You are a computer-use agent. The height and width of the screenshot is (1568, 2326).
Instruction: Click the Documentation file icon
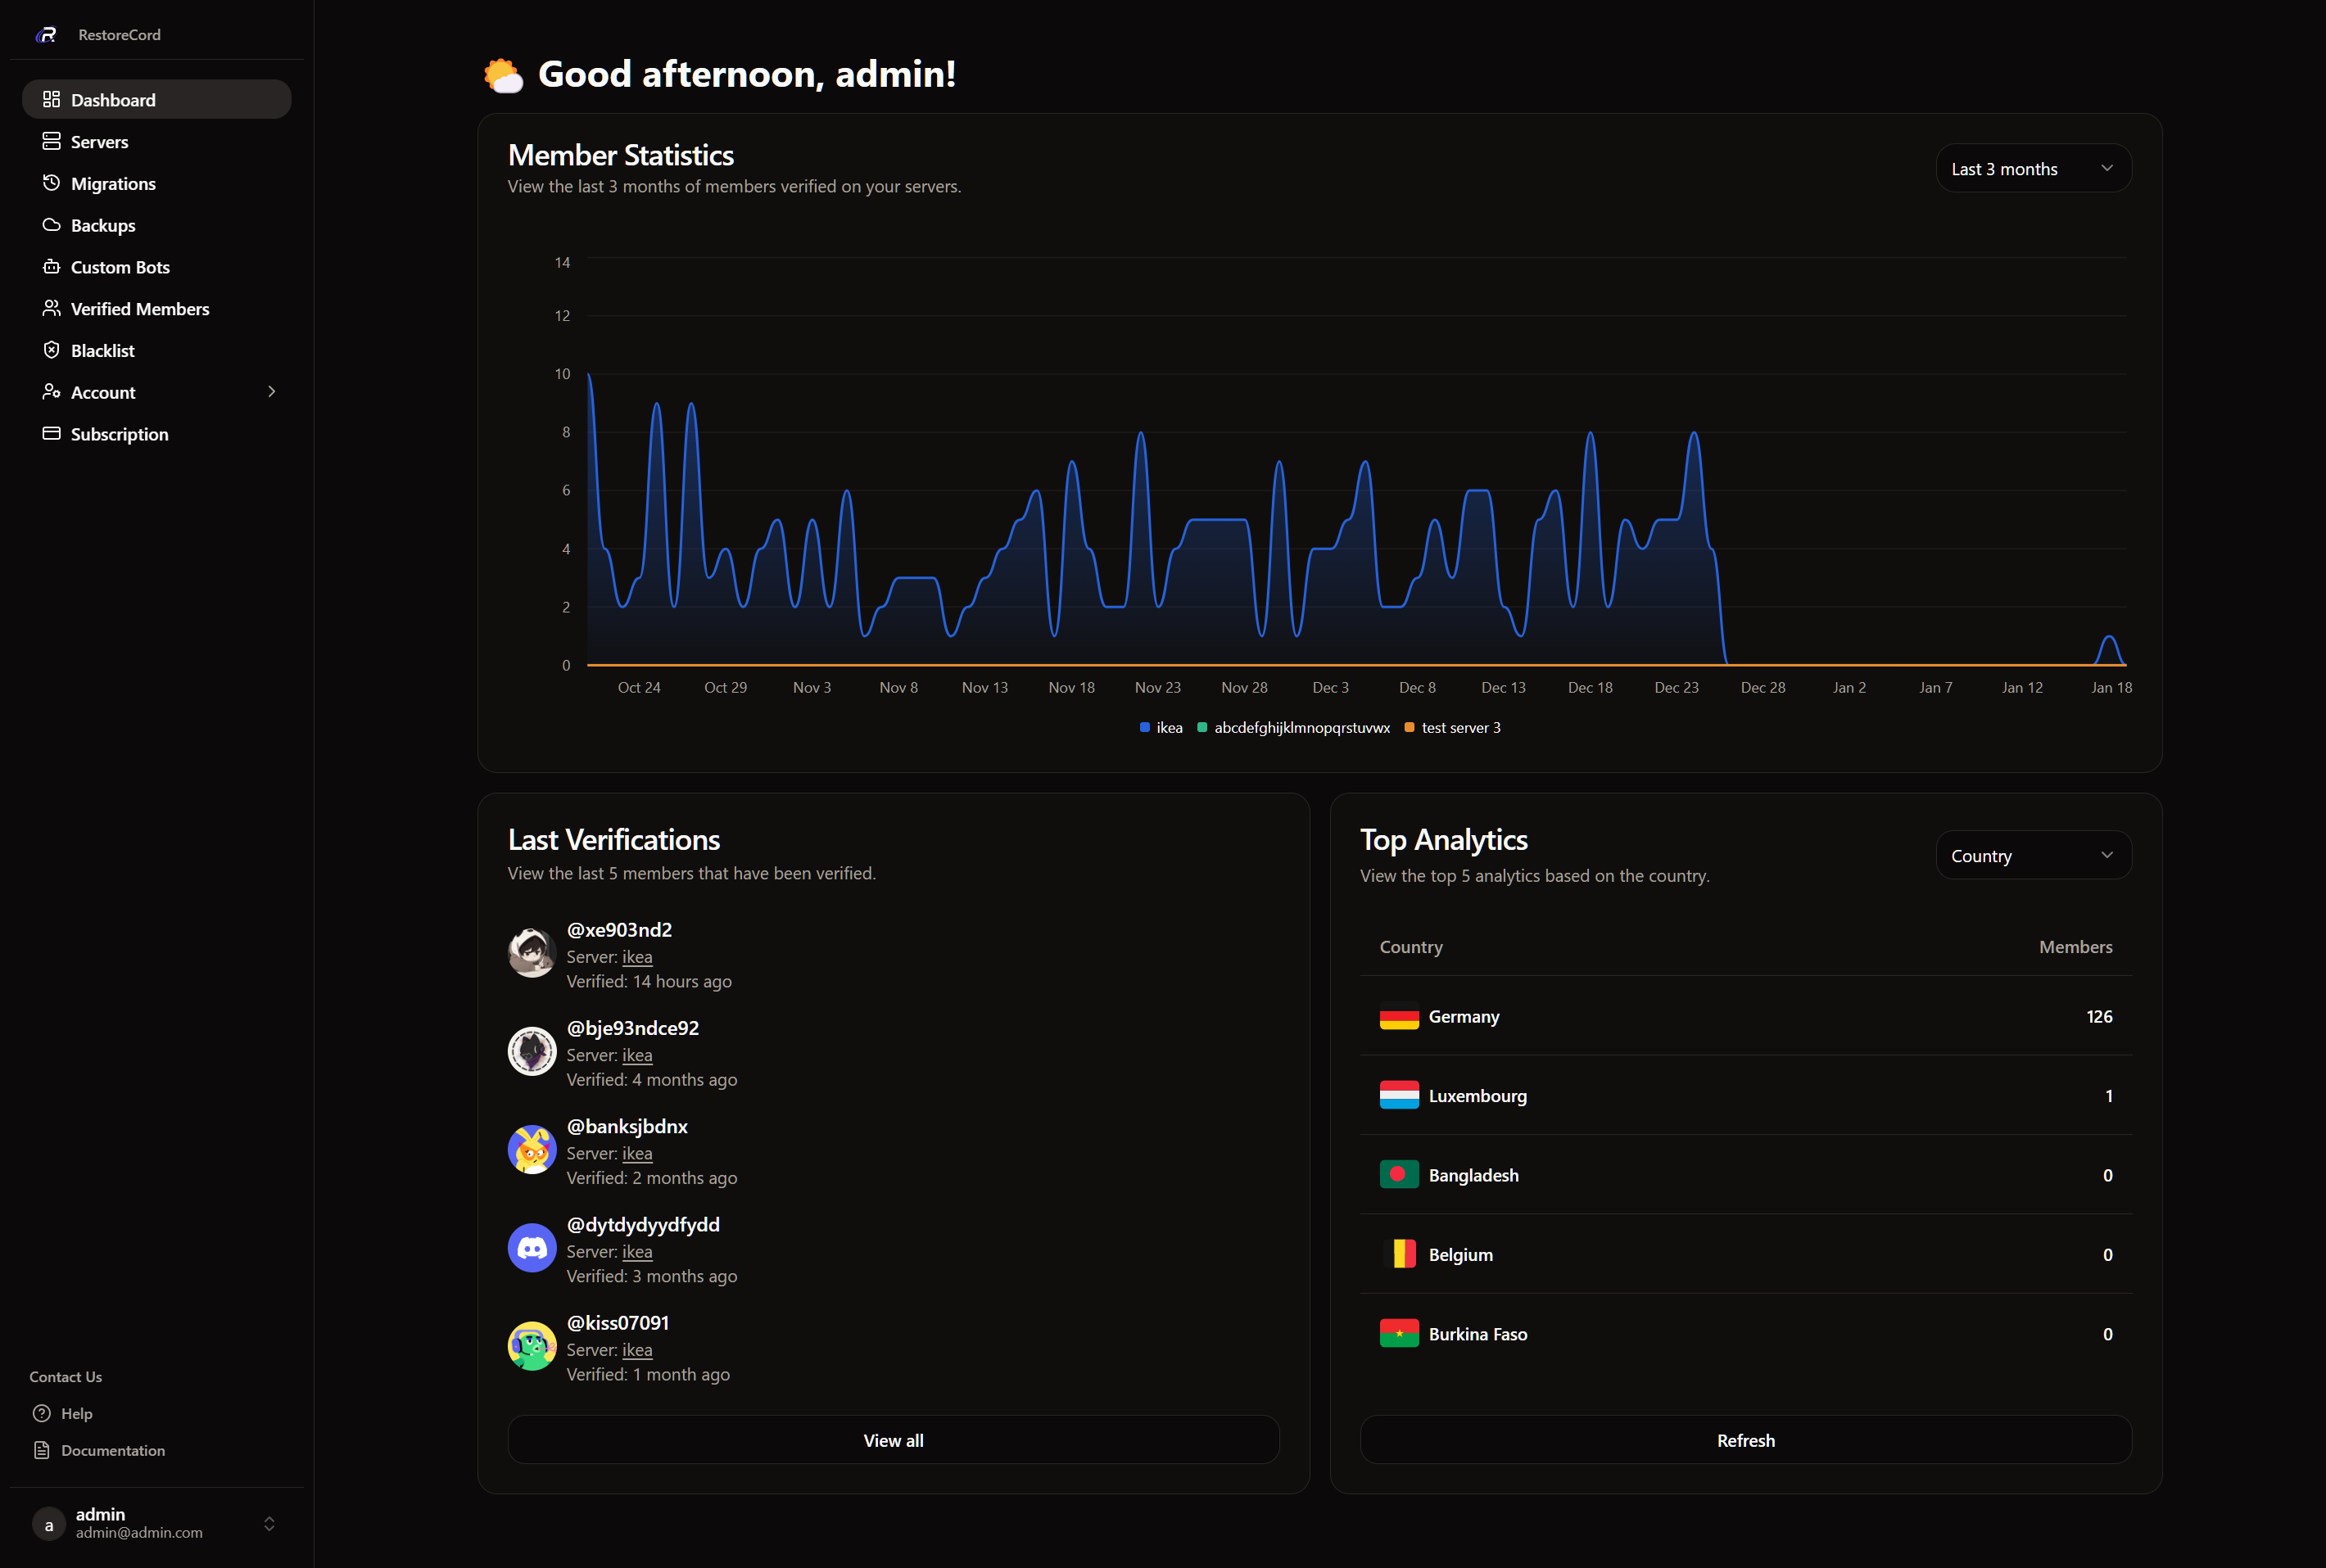click(42, 1450)
